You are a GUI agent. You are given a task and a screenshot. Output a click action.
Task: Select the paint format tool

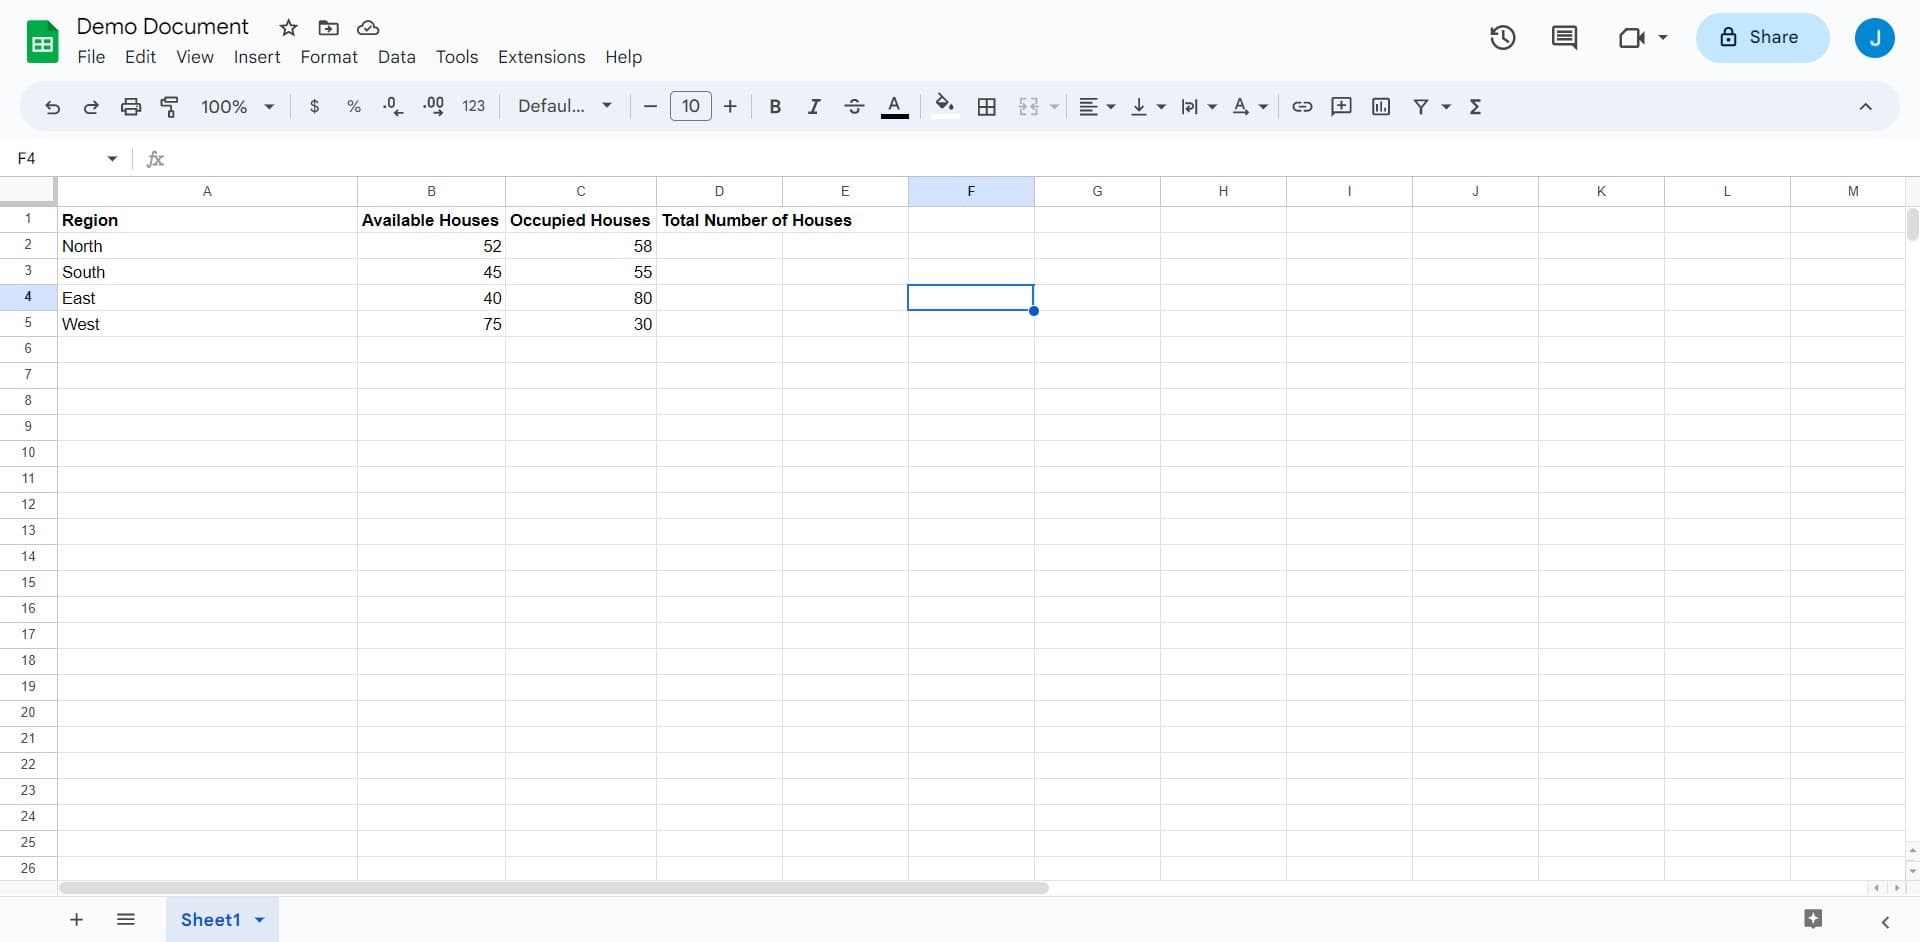(169, 106)
